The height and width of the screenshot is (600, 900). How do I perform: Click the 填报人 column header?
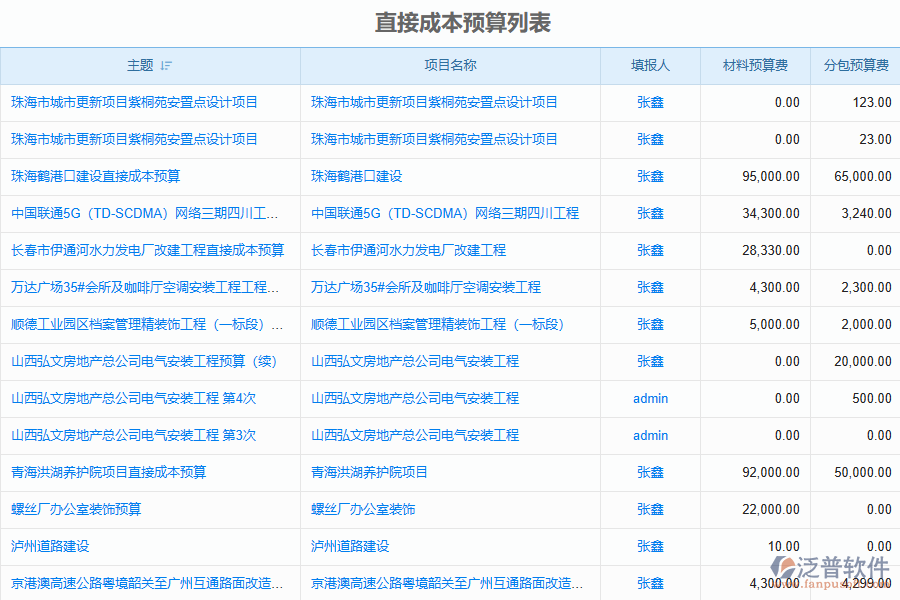[650, 66]
